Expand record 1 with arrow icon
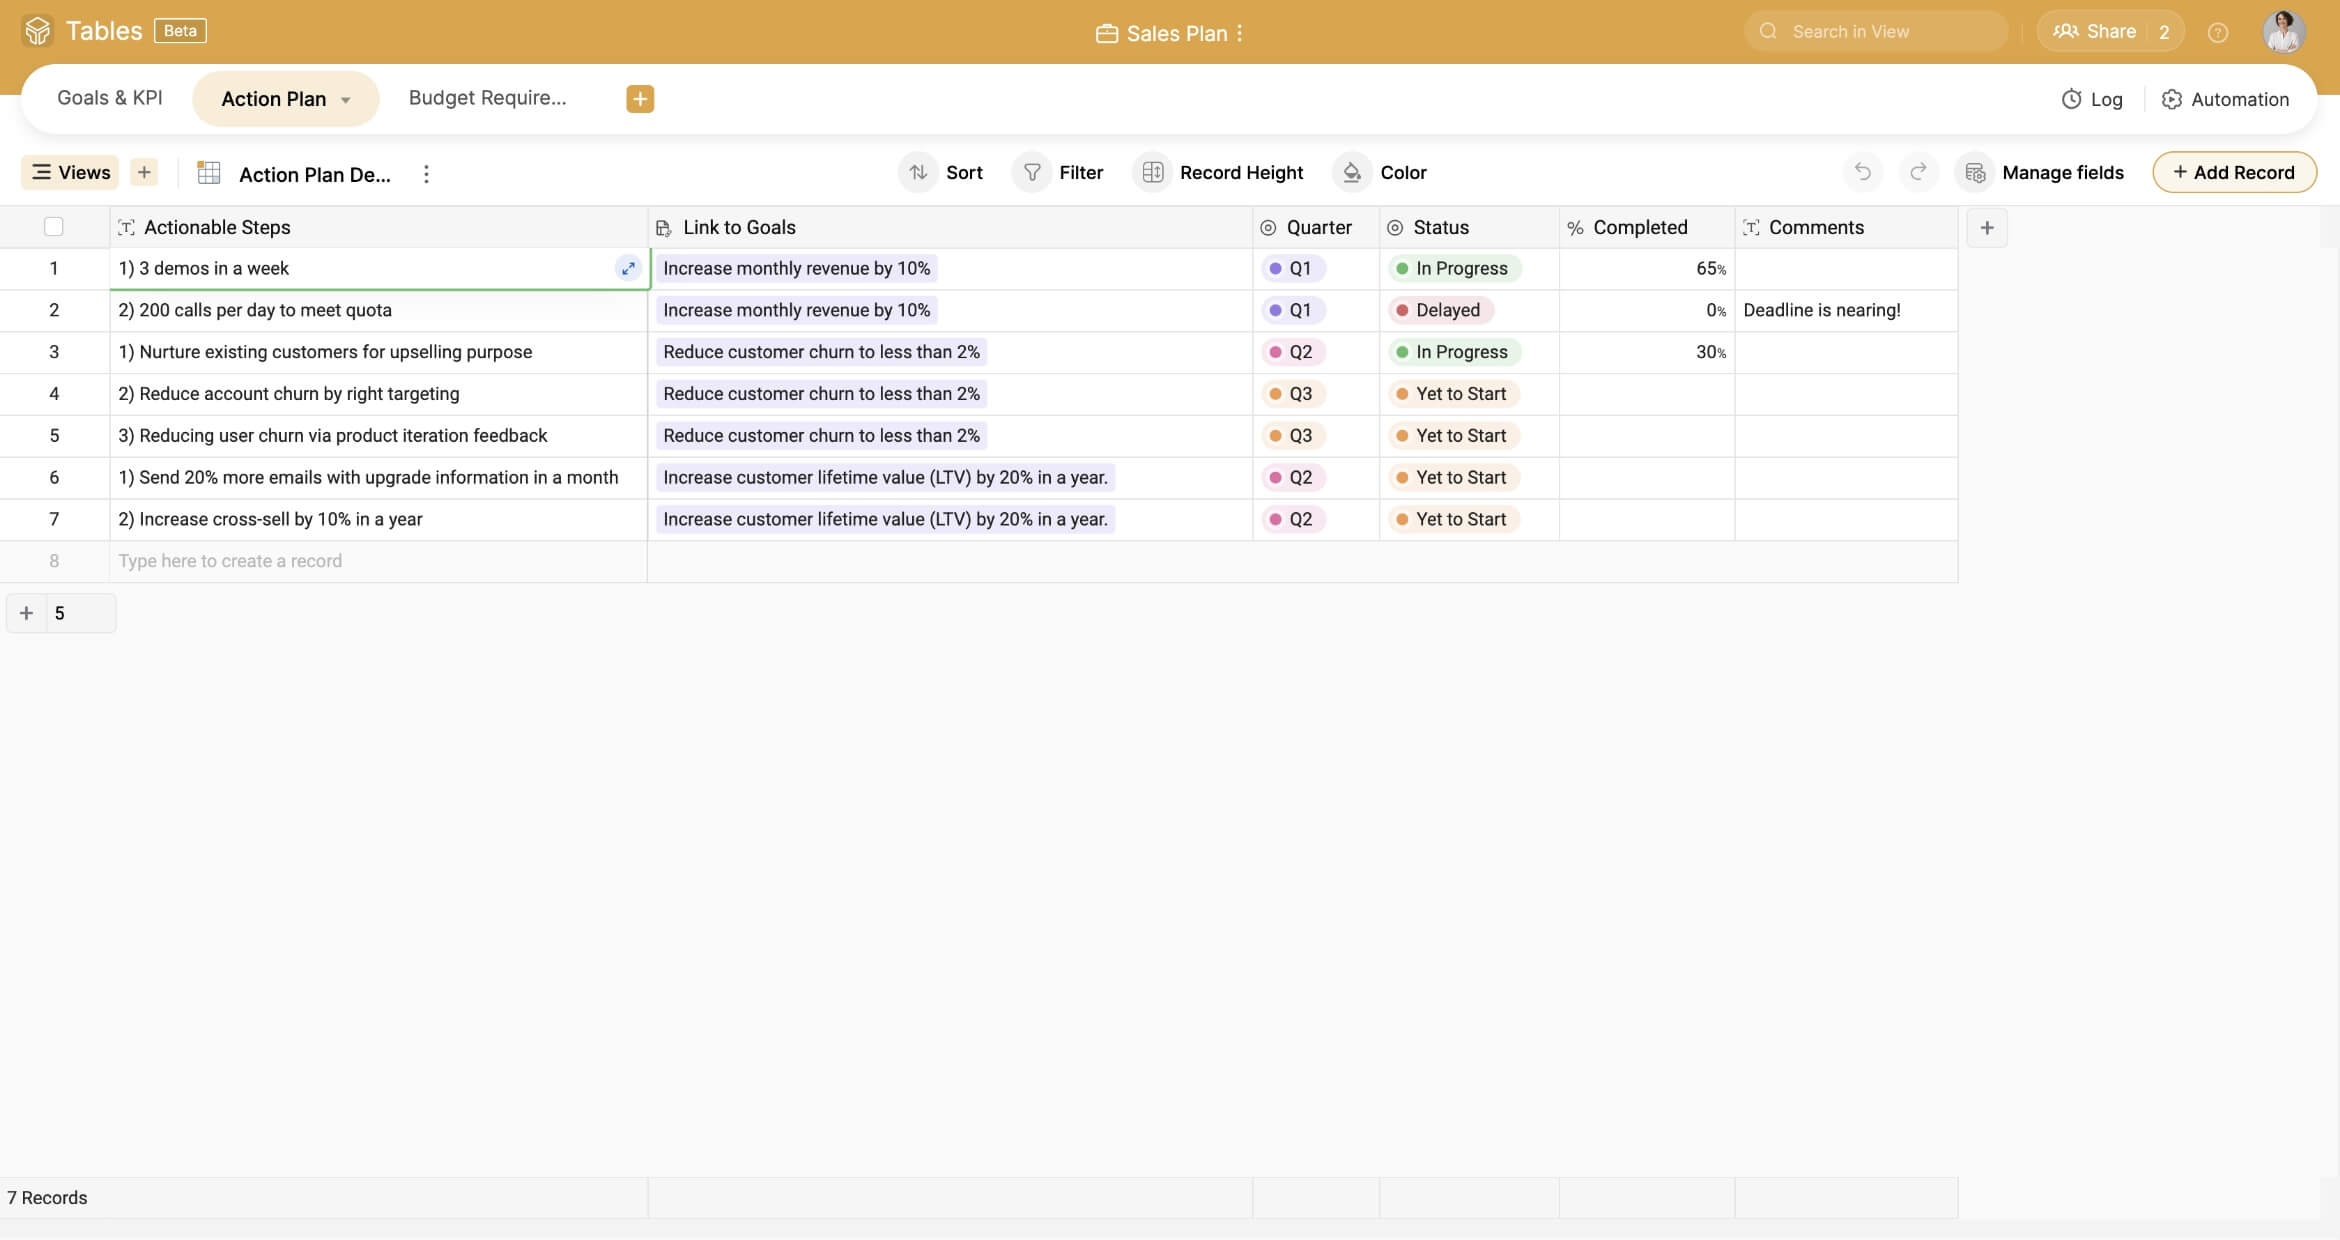The height and width of the screenshot is (1240, 2340). (x=628, y=268)
